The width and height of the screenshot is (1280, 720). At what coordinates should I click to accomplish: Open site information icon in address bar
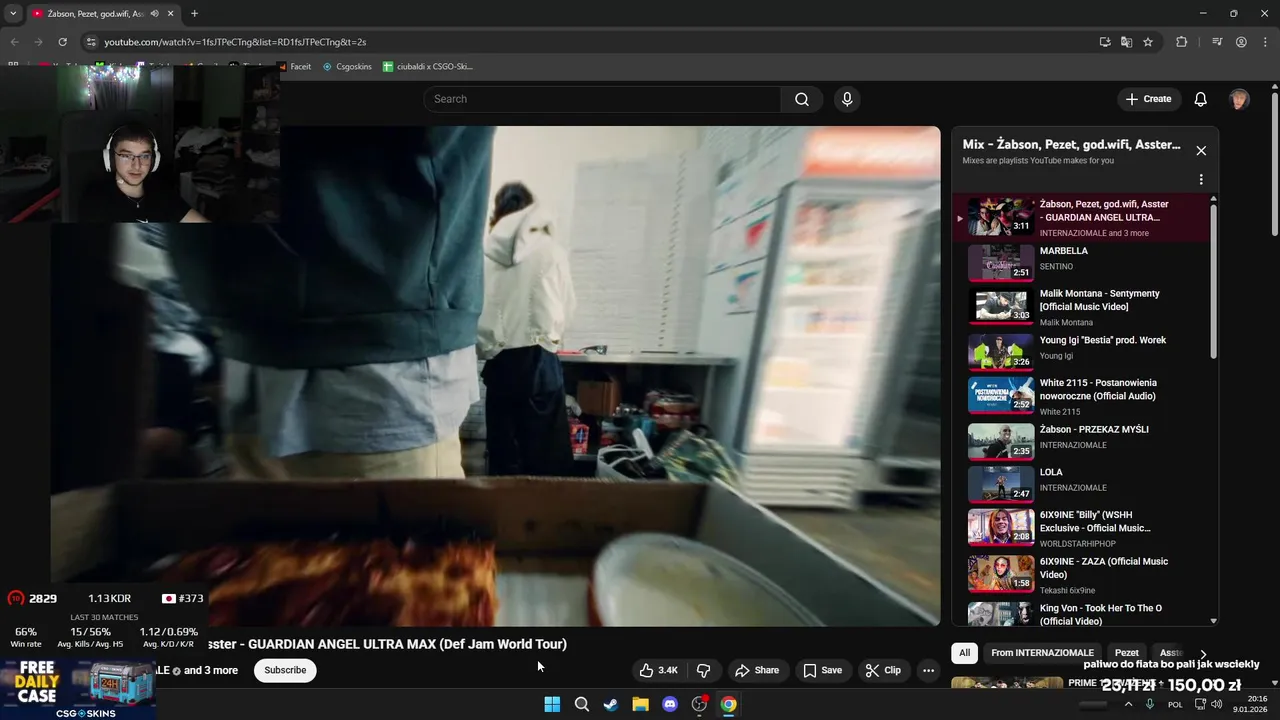(91, 42)
